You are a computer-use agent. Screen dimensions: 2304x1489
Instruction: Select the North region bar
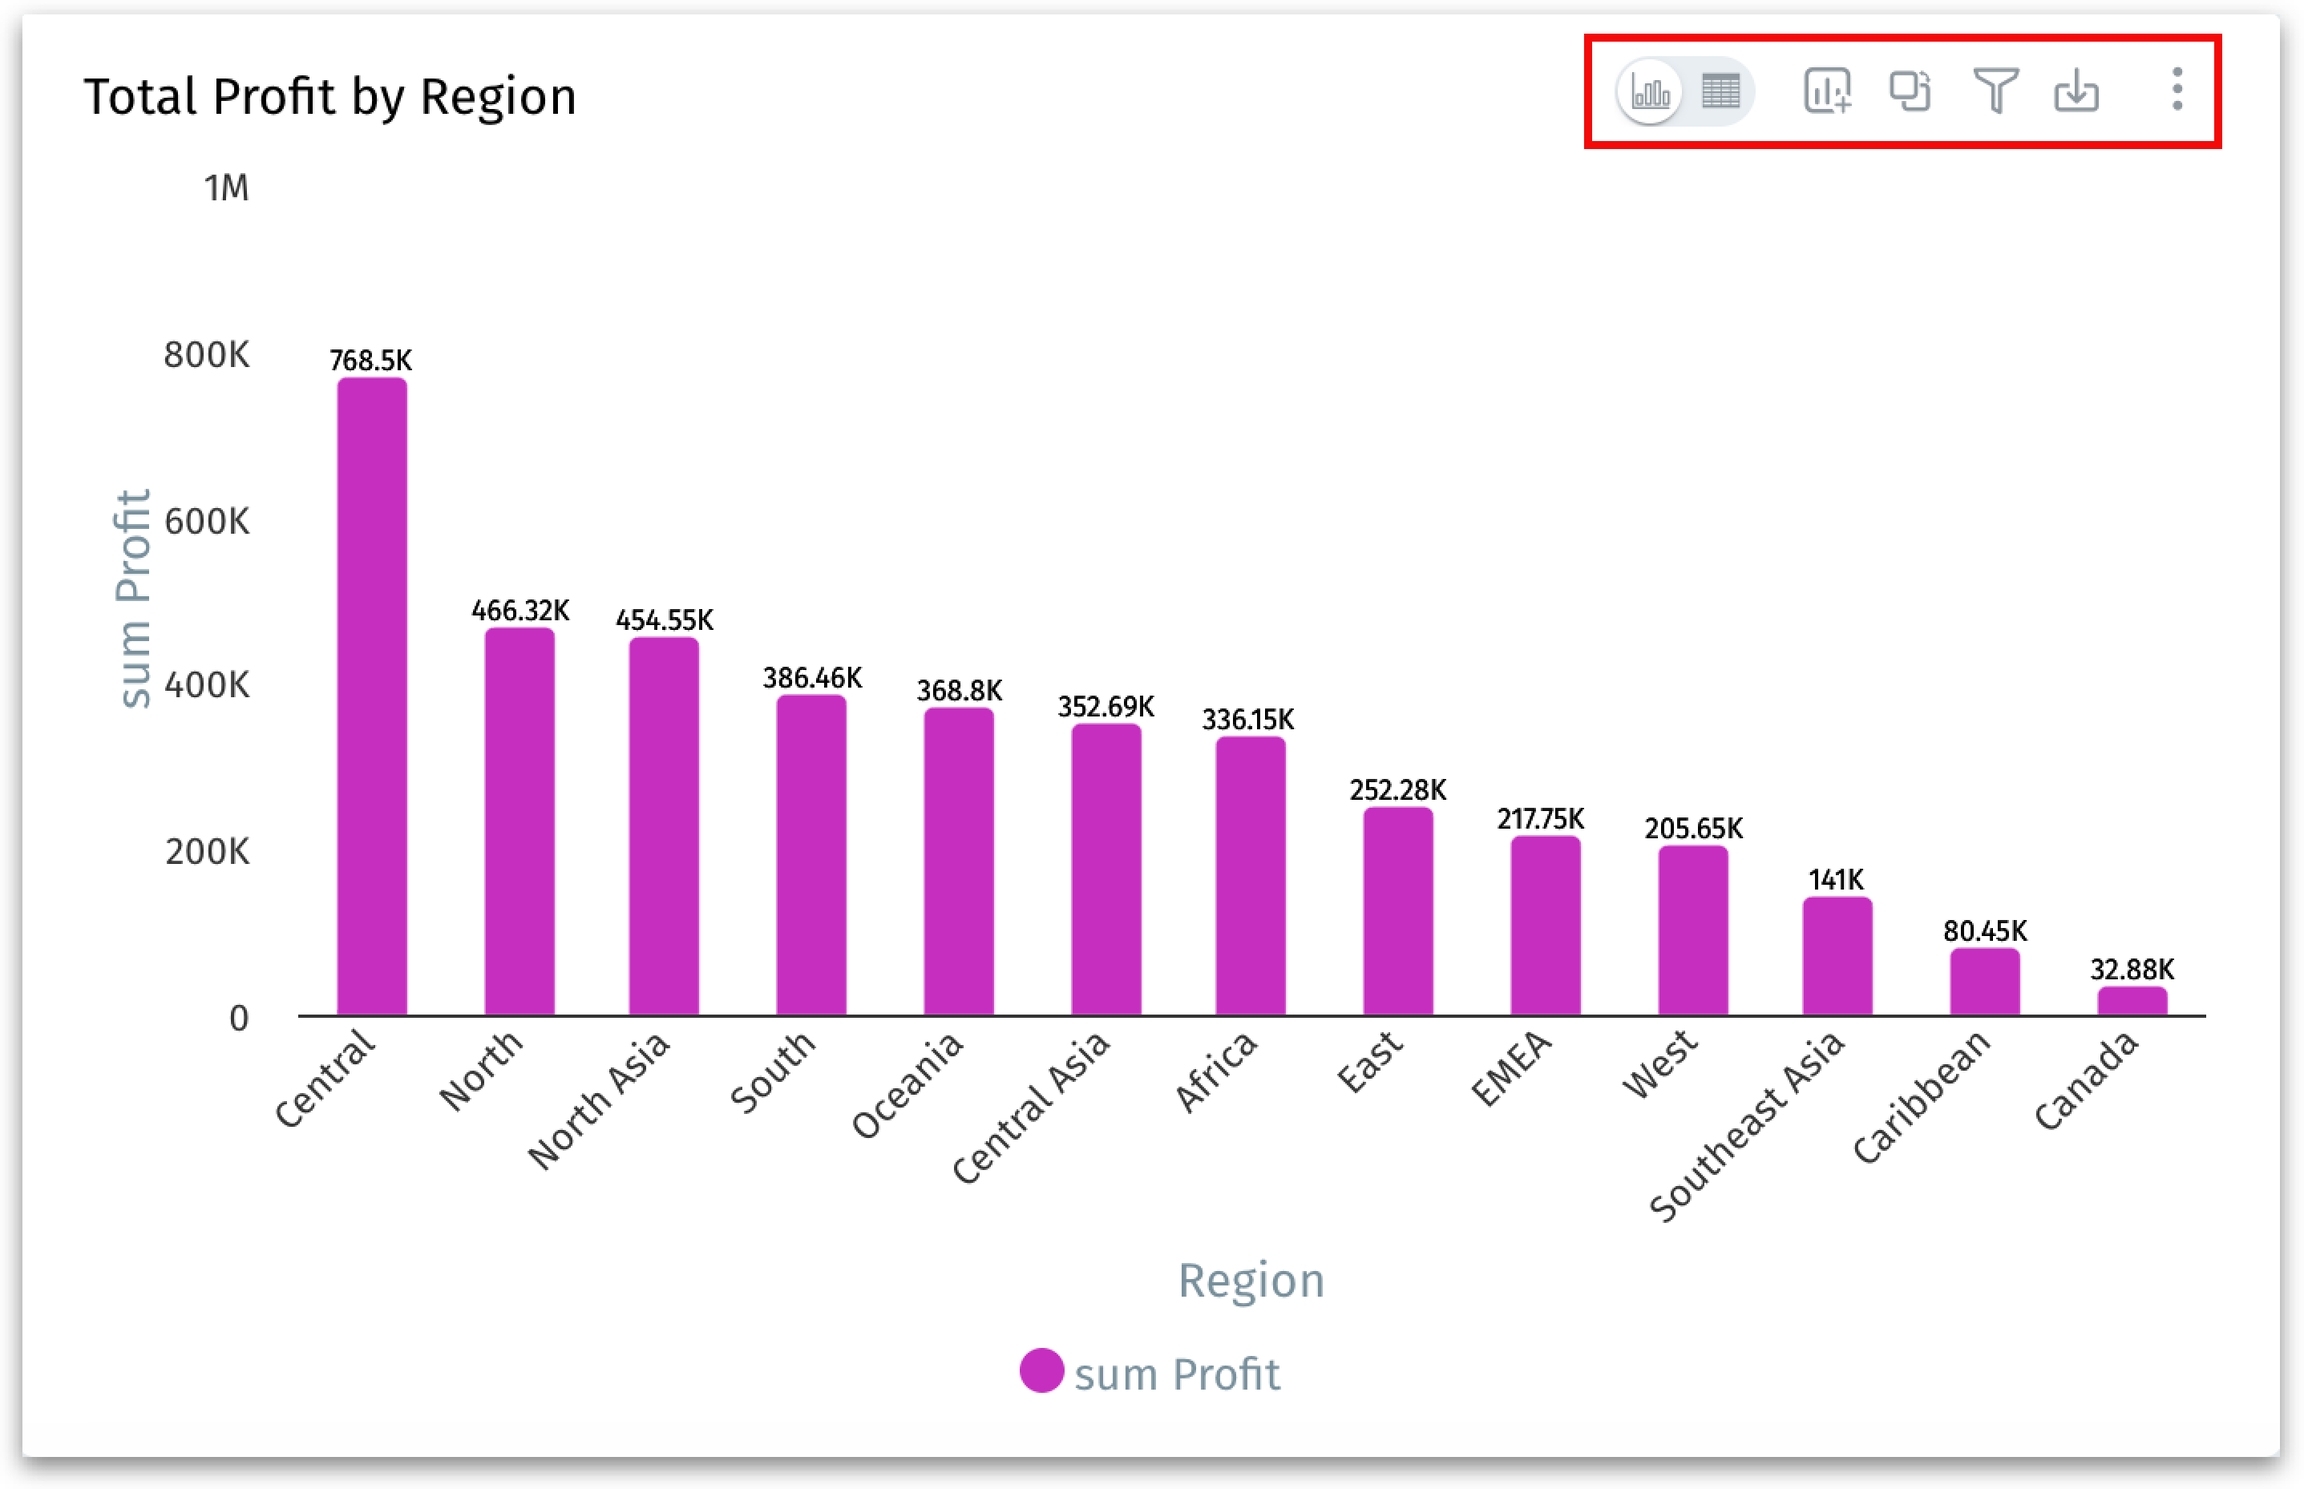pyautogui.click(x=519, y=822)
